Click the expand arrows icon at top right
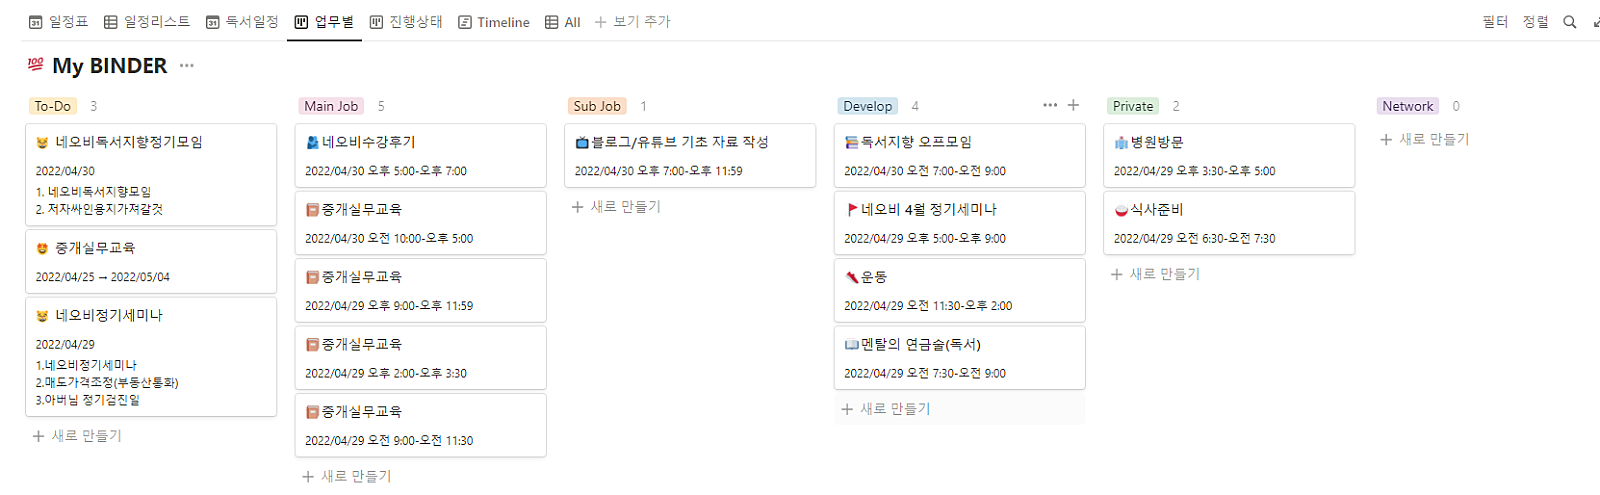 [x=1596, y=22]
